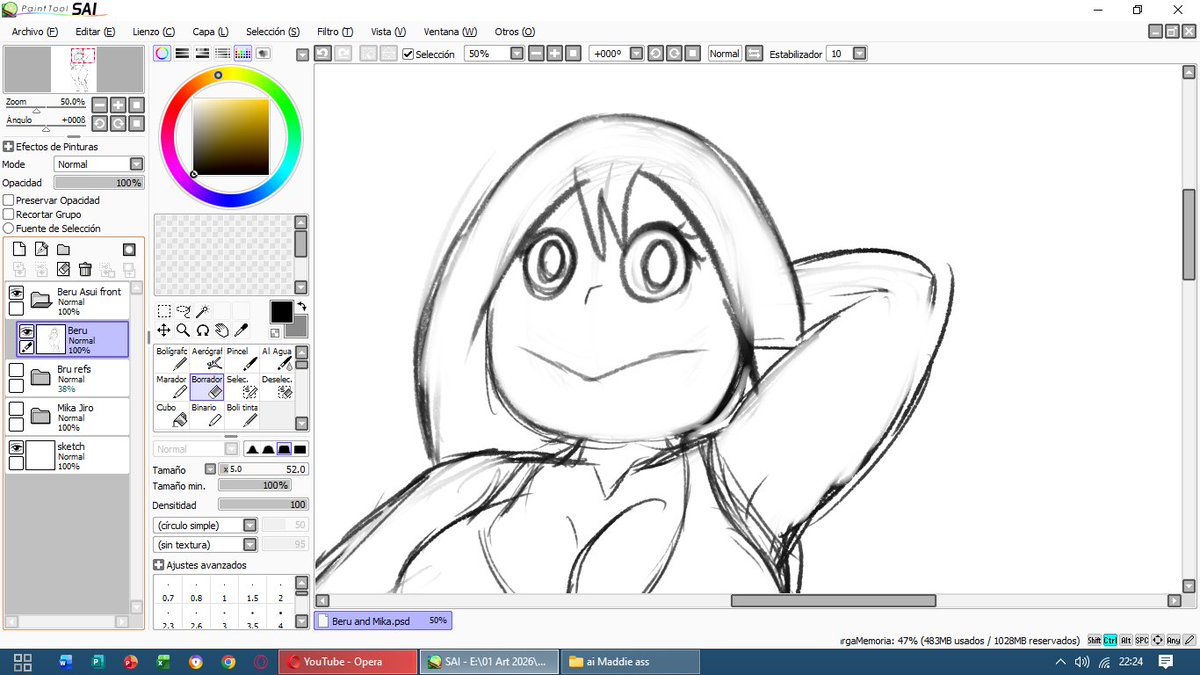Choose the Deselec. deselection pen tool
Viewport: 1200px width, 675px height.
coord(277,386)
